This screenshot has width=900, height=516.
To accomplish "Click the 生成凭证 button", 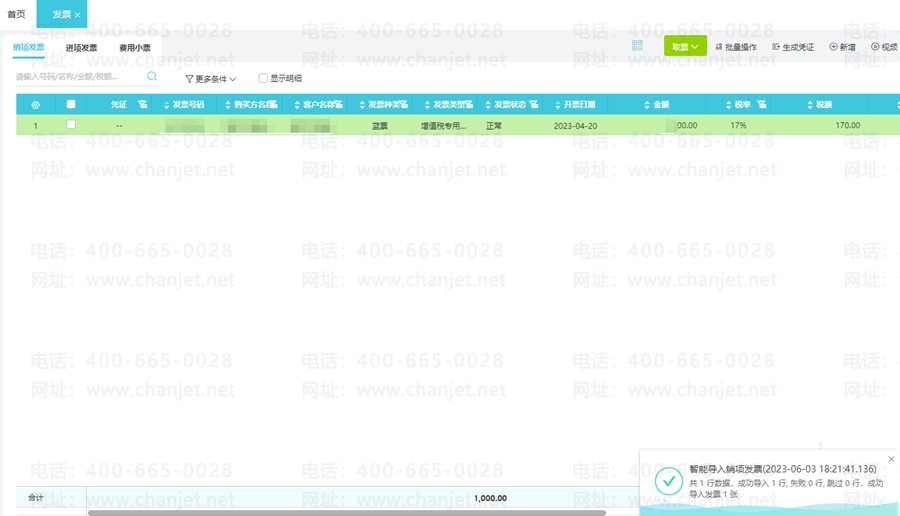I will point(793,47).
